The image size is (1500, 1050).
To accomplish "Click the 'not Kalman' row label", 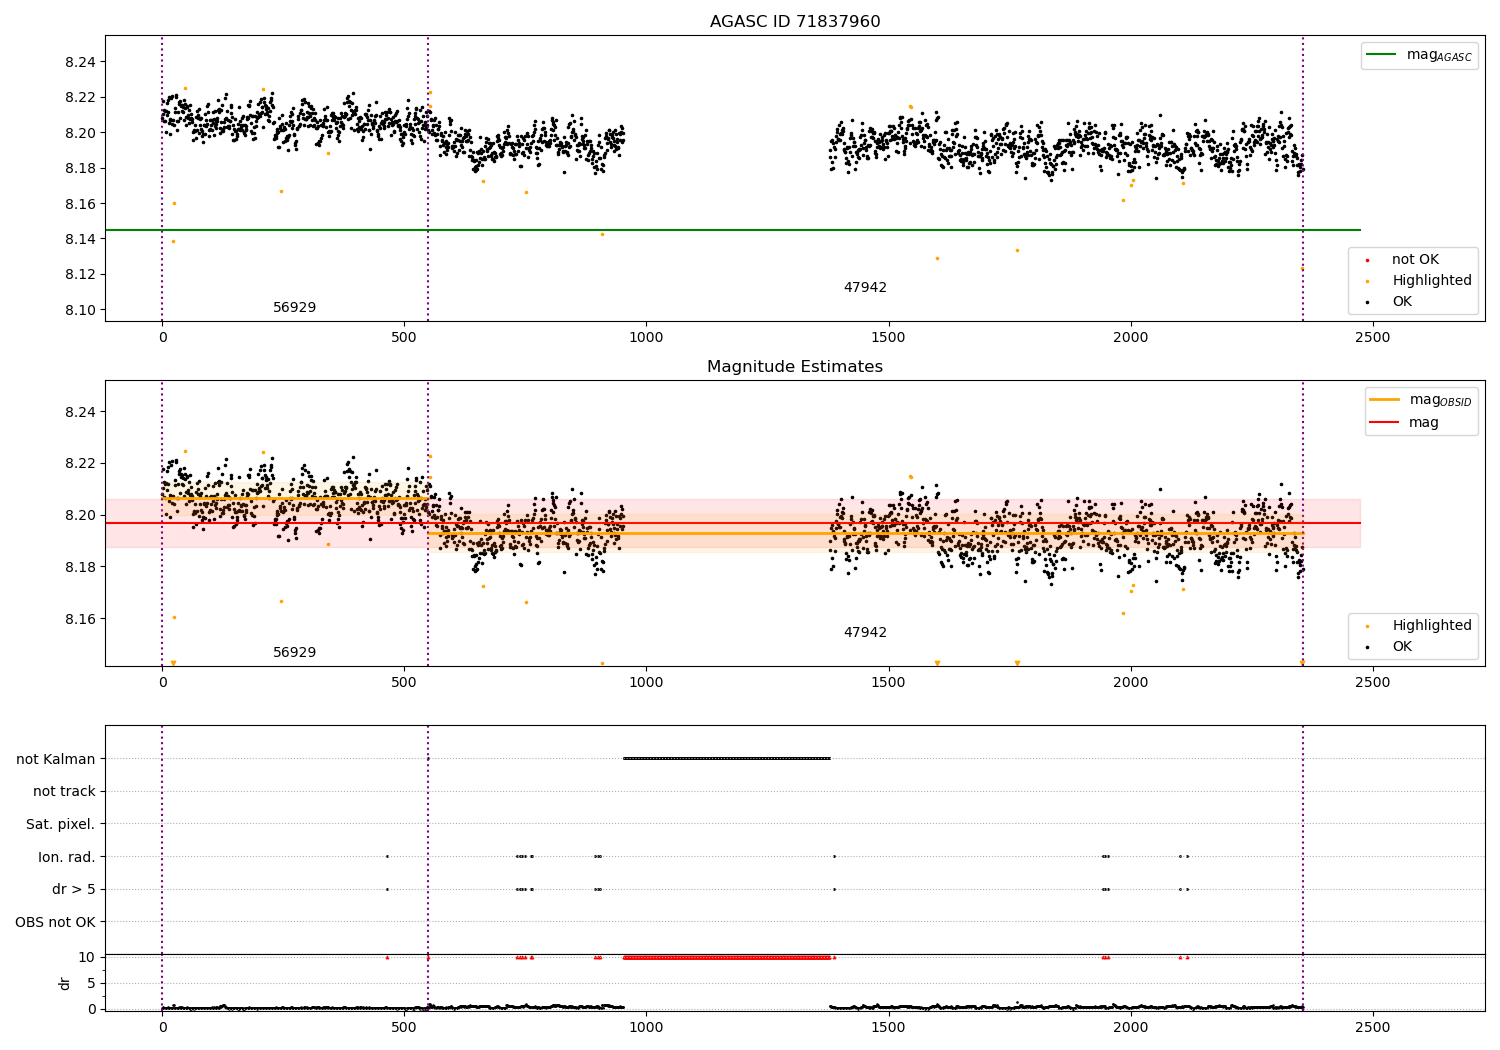I will coord(55,759).
